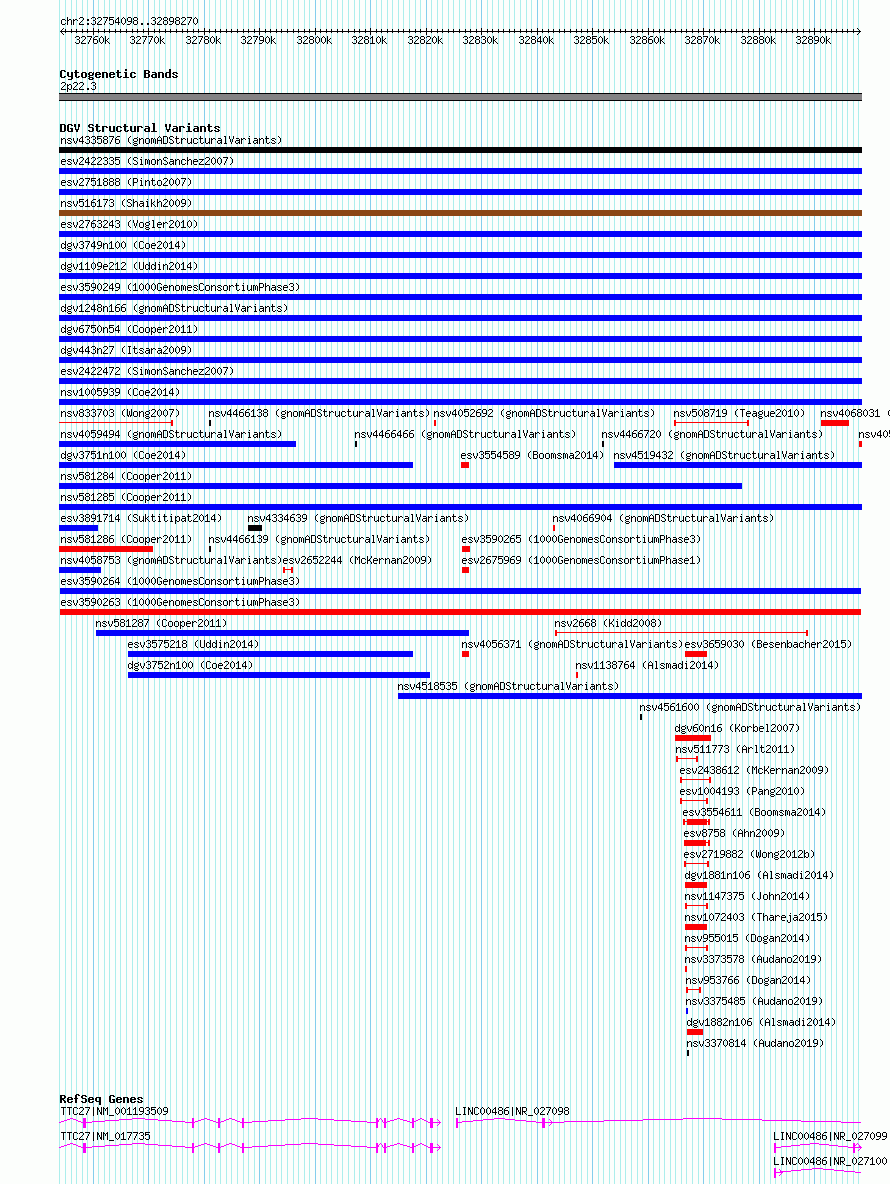Click nsv4052692 gnomADStructuralVariants label
The image size is (890, 1184).
544,414
